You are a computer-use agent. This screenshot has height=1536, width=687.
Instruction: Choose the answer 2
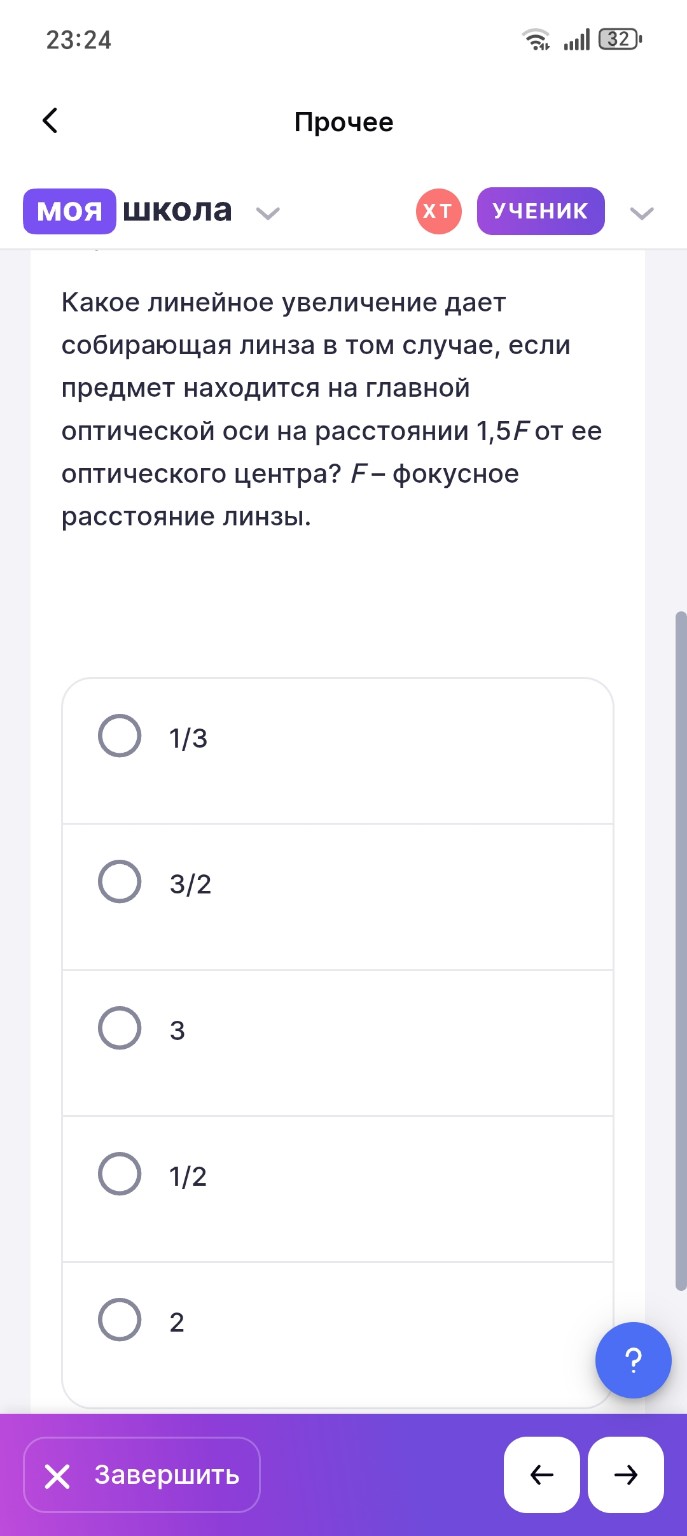[x=119, y=1320]
